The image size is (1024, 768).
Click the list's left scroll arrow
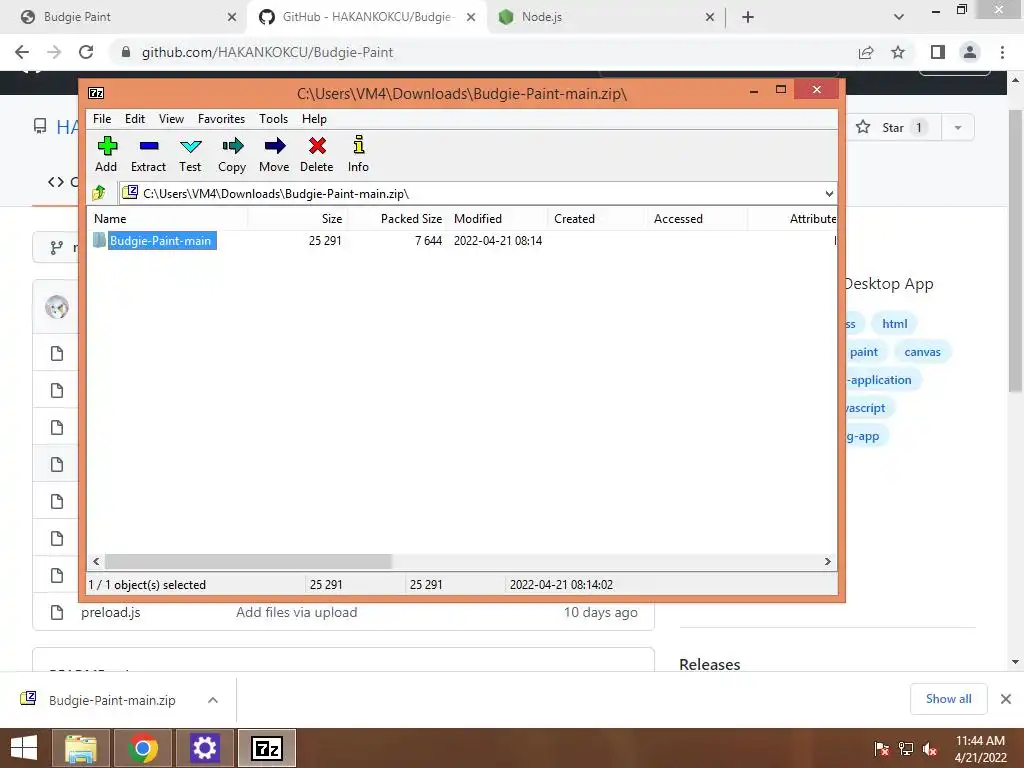coord(97,561)
